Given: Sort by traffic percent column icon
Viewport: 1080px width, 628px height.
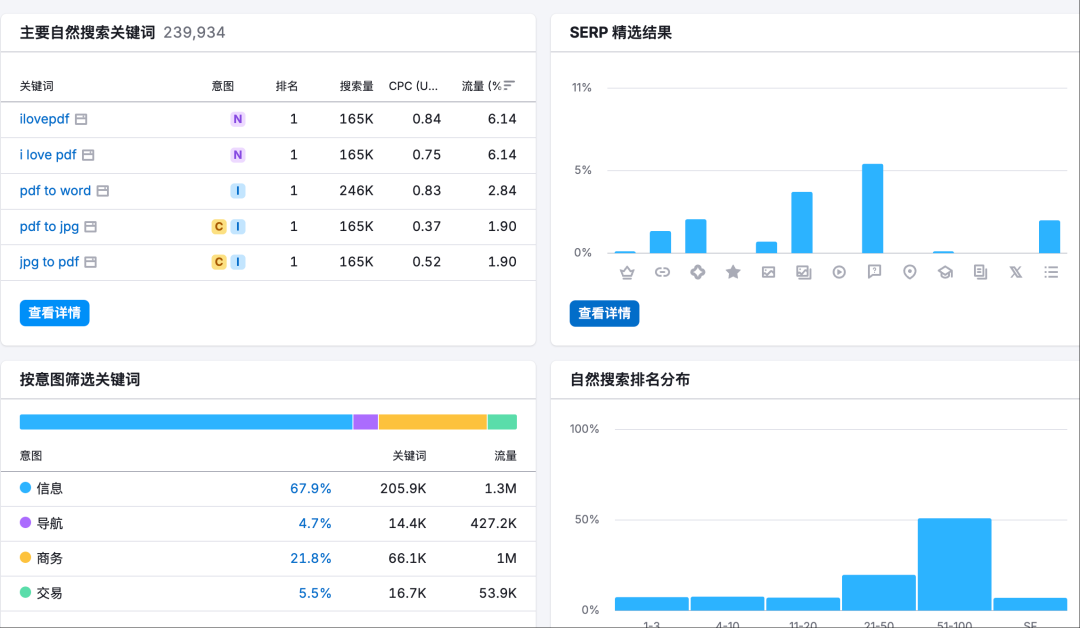Looking at the screenshot, I should click(x=509, y=85).
